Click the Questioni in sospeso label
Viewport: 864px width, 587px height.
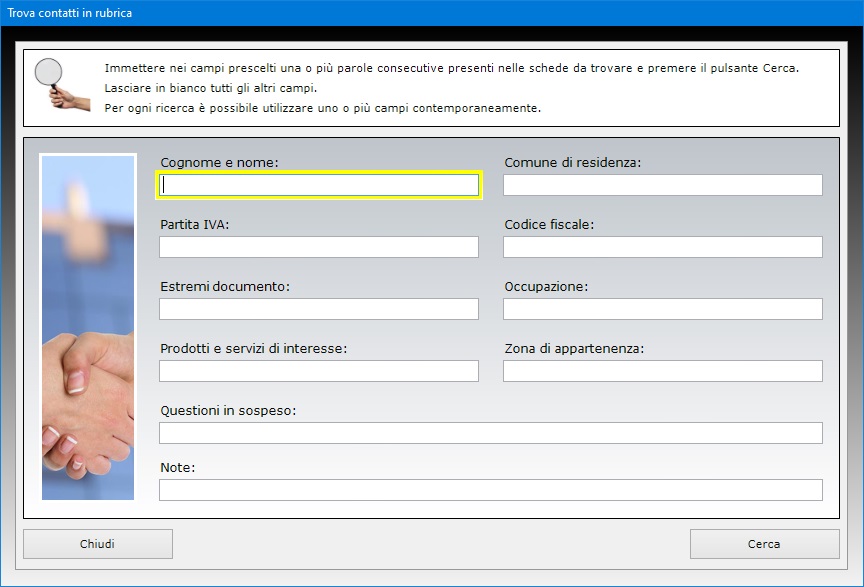coord(228,411)
